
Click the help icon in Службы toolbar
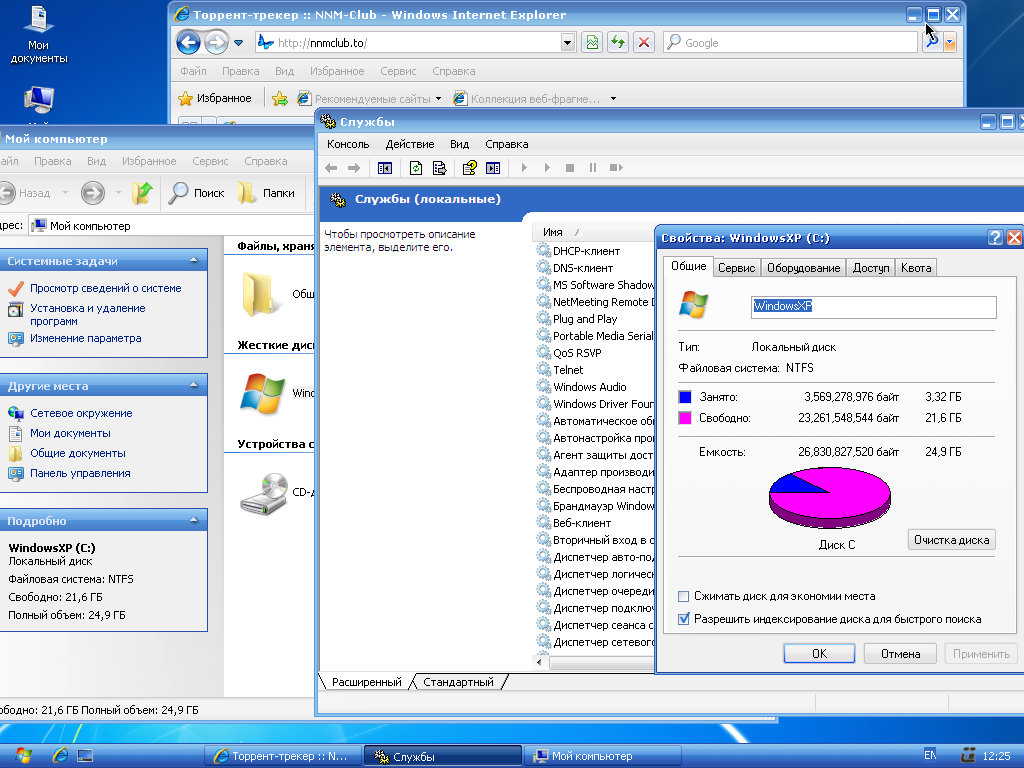point(469,168)
